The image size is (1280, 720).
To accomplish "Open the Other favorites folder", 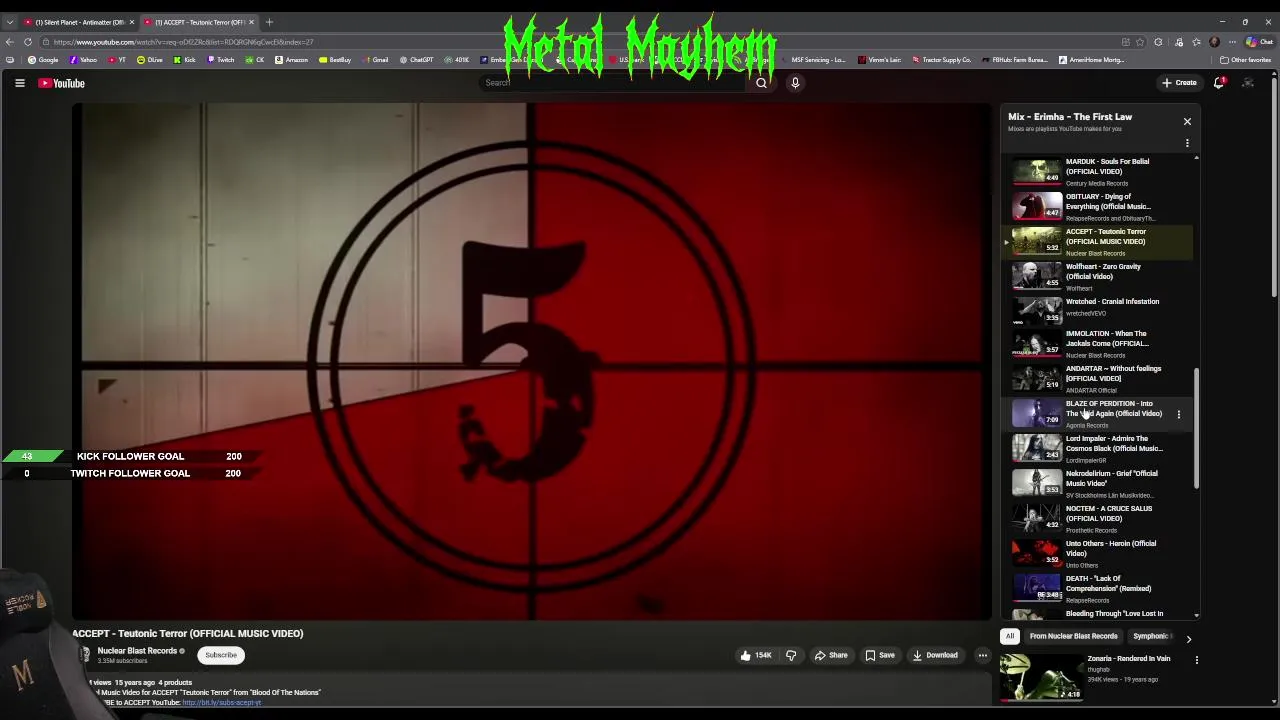I will tap(1245, 60).
